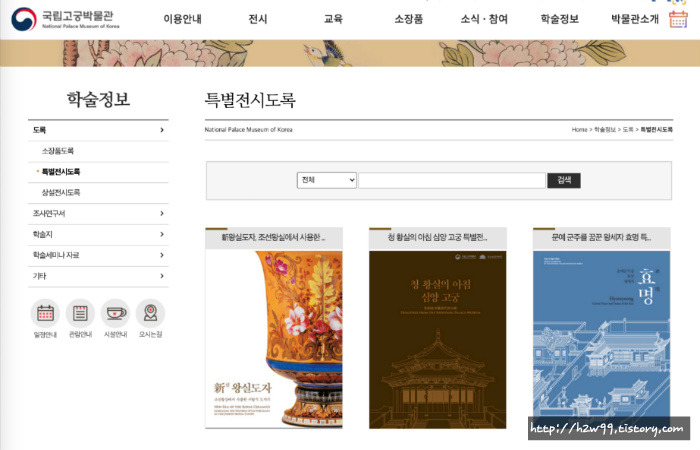Open the 상설전시도록 sidebar link
Image resolution: width=700 pixels, height=450 pixels.
click(61, 192)
